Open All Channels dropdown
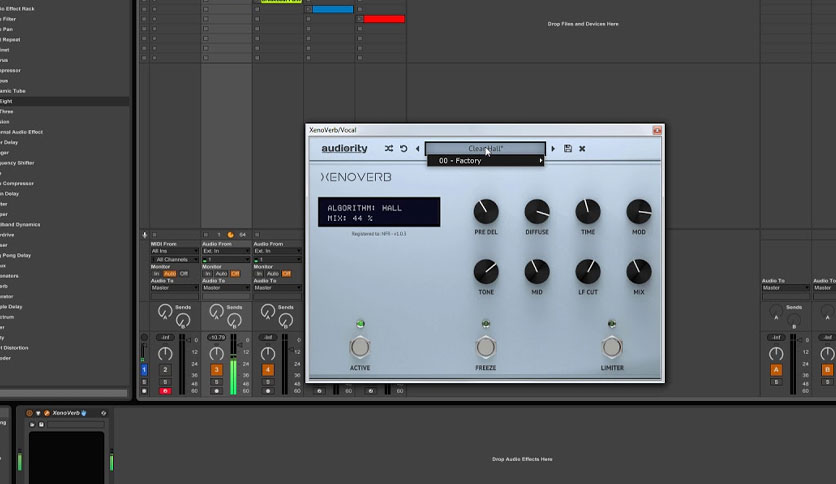This screenshot has width=836, height=484. (x=174, y=260)
